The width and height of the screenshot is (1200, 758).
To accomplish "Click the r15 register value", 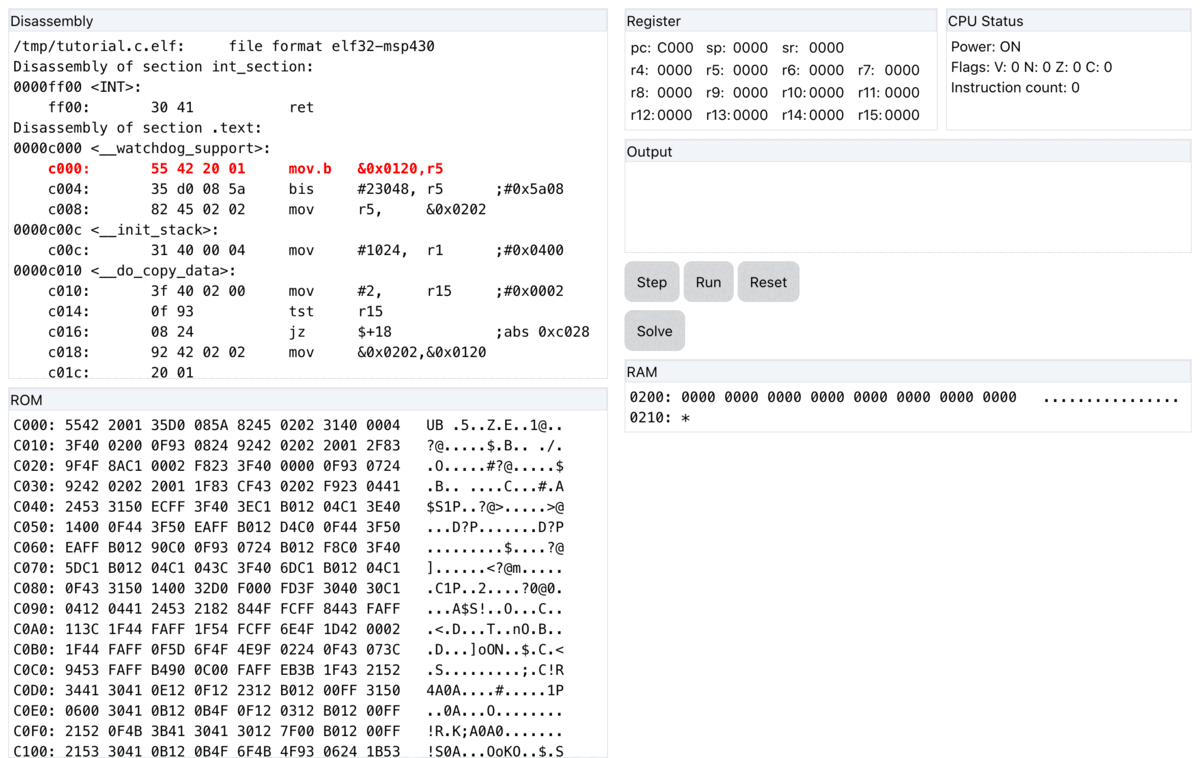I will 902,115.
